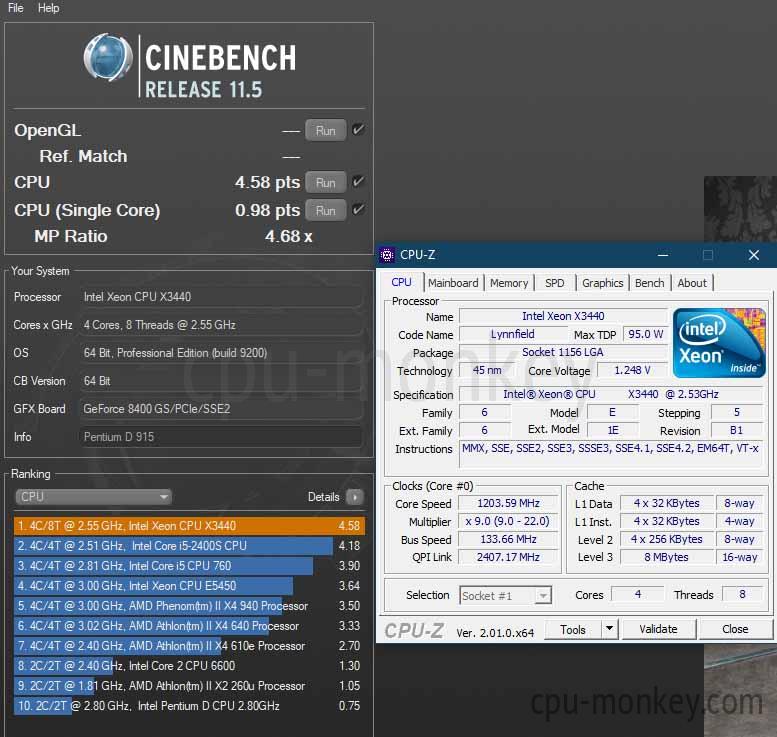Viewport: 777px width, 737px height.
Task: Close CPU-Z window with X icon
Action: click(x=754, y=255)
